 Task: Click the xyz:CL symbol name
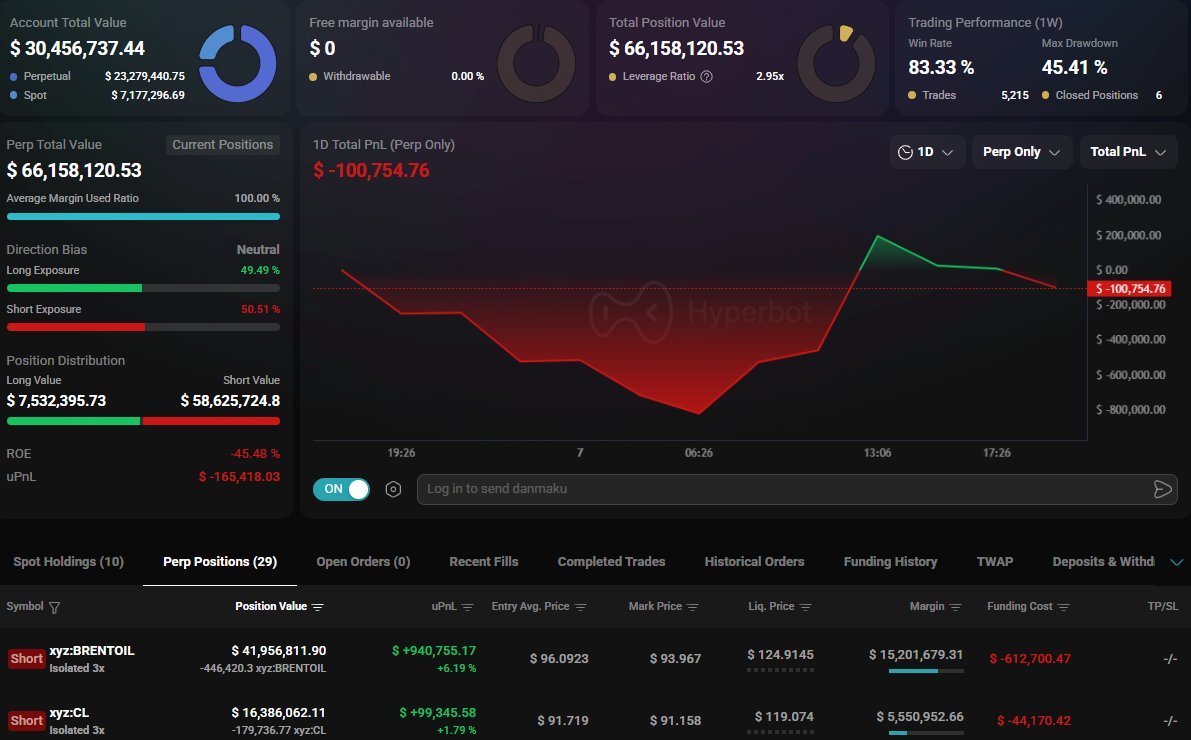69,713
